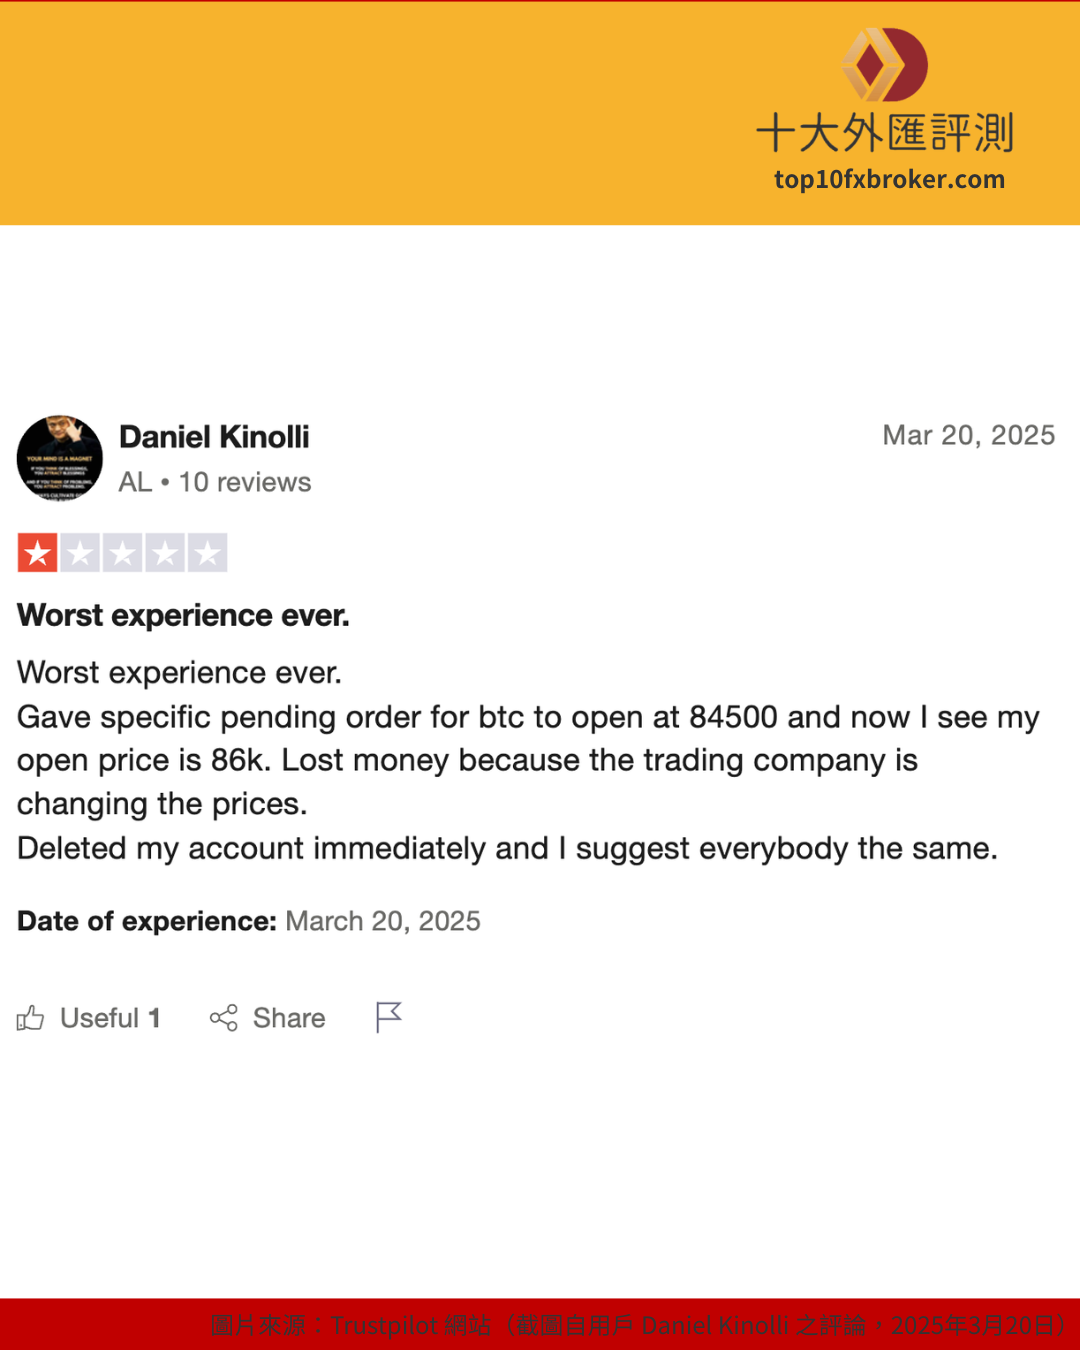This screenshot has height=1350, width=1080.
Task: Open the Daniel Kinolli reviewer name
Action: tap(214, 437)
